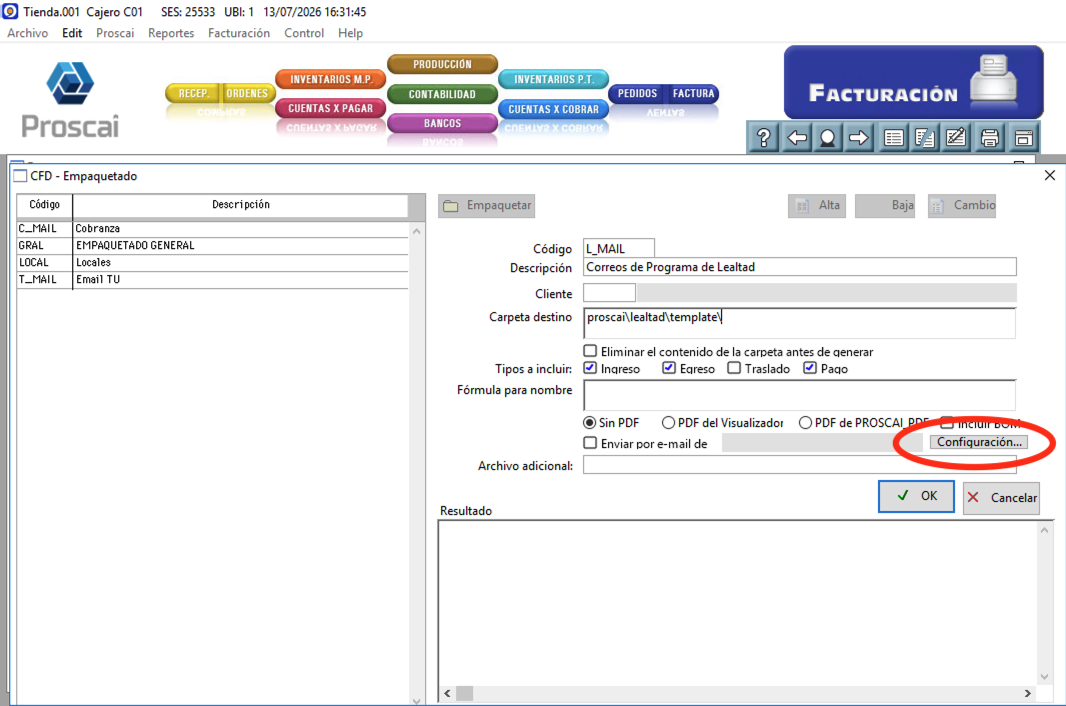Select PDF del Visualizador radio option
Screen dimensions: 1066x706
[668, 422]
